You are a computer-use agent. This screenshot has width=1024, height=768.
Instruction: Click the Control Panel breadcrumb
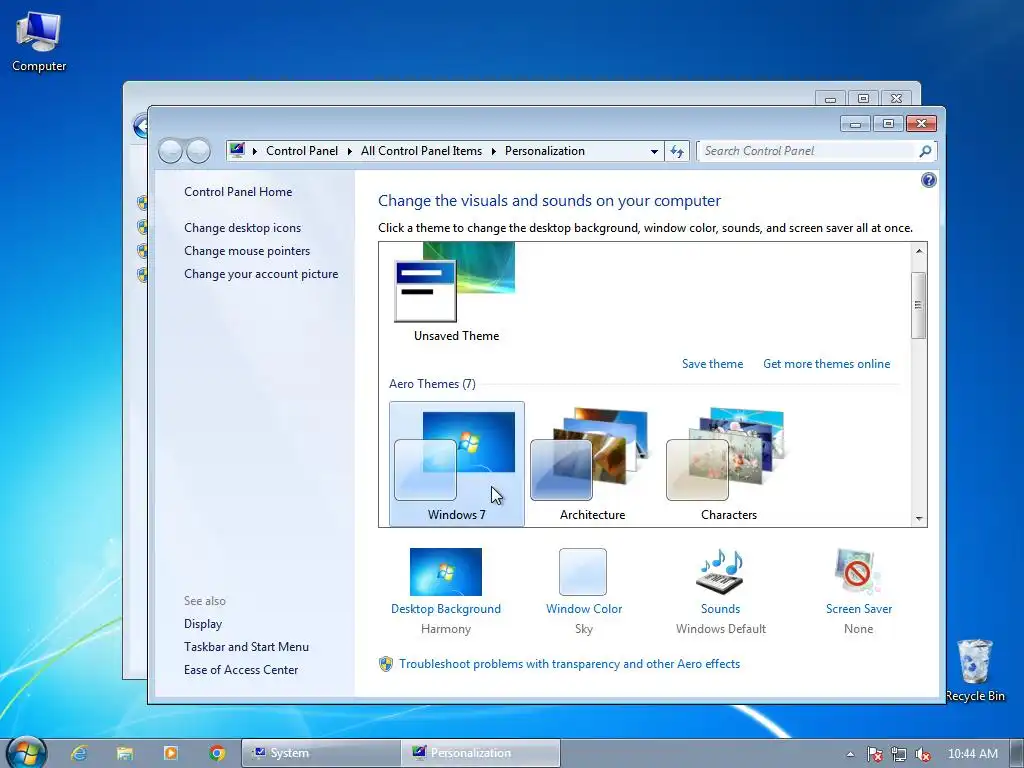tap(302, 151)
